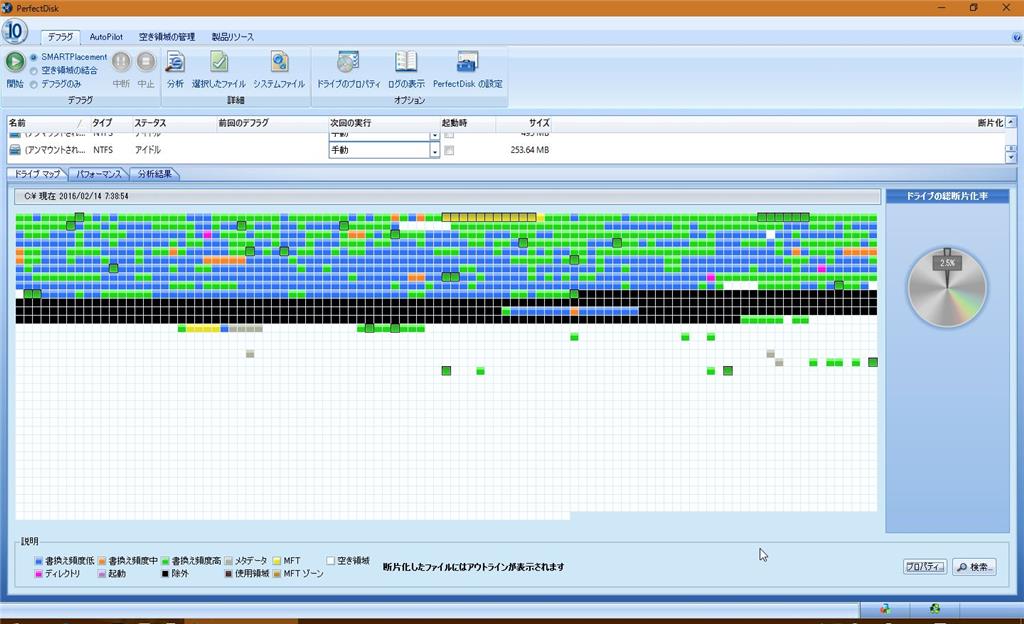This screenshot has height=624, width=1024.
Task: Click the yellow MFT legend swatch
Action: click(277, 561)
